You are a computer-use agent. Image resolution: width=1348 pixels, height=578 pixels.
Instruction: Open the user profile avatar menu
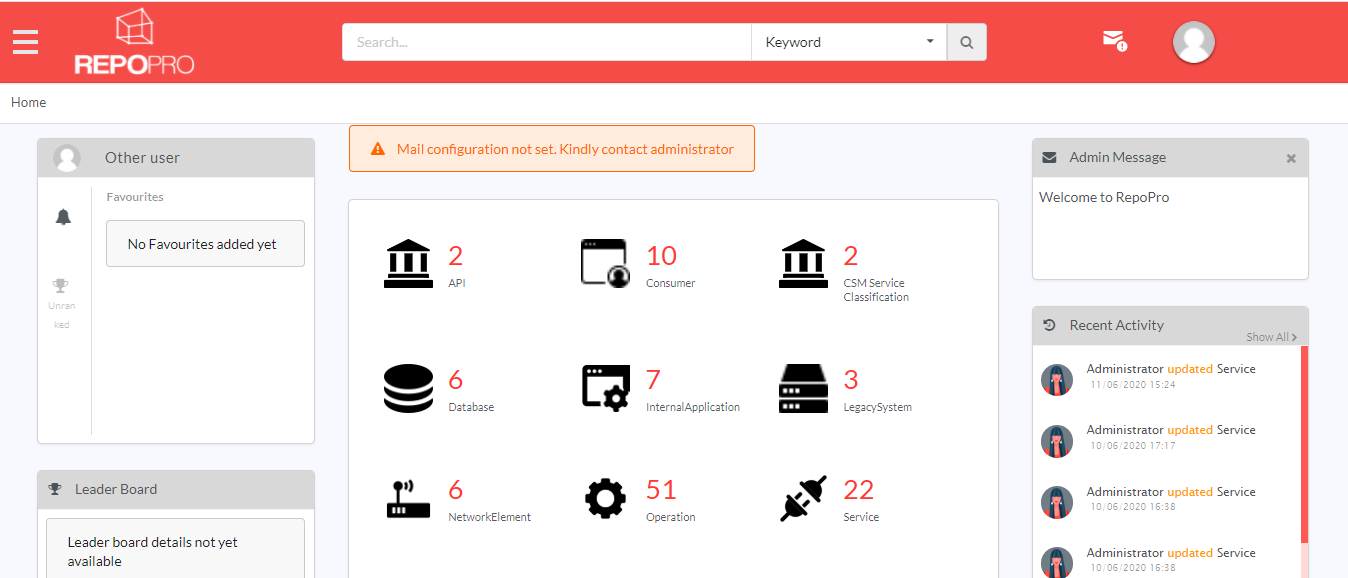tap(1193, 42)
